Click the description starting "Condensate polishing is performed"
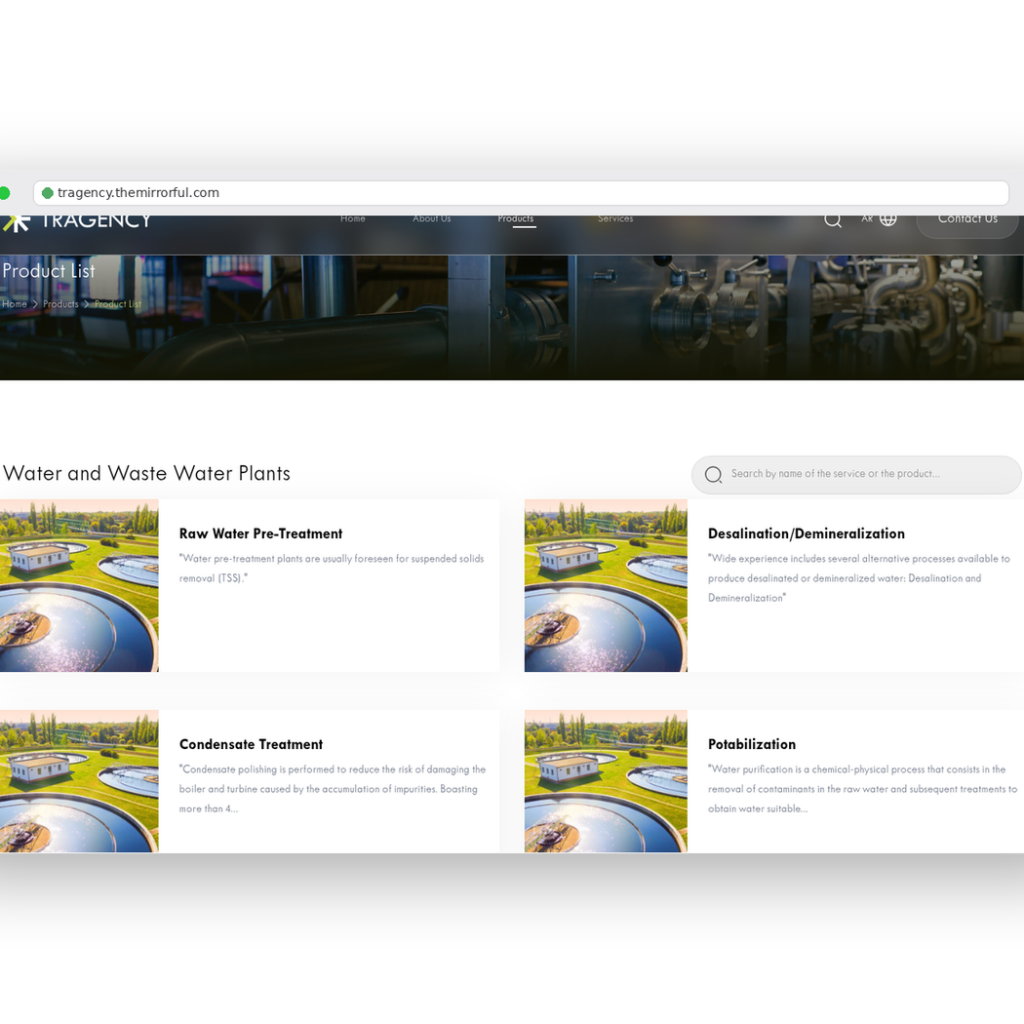This screenshot has width=1024, height=1024. pos(332,789)
